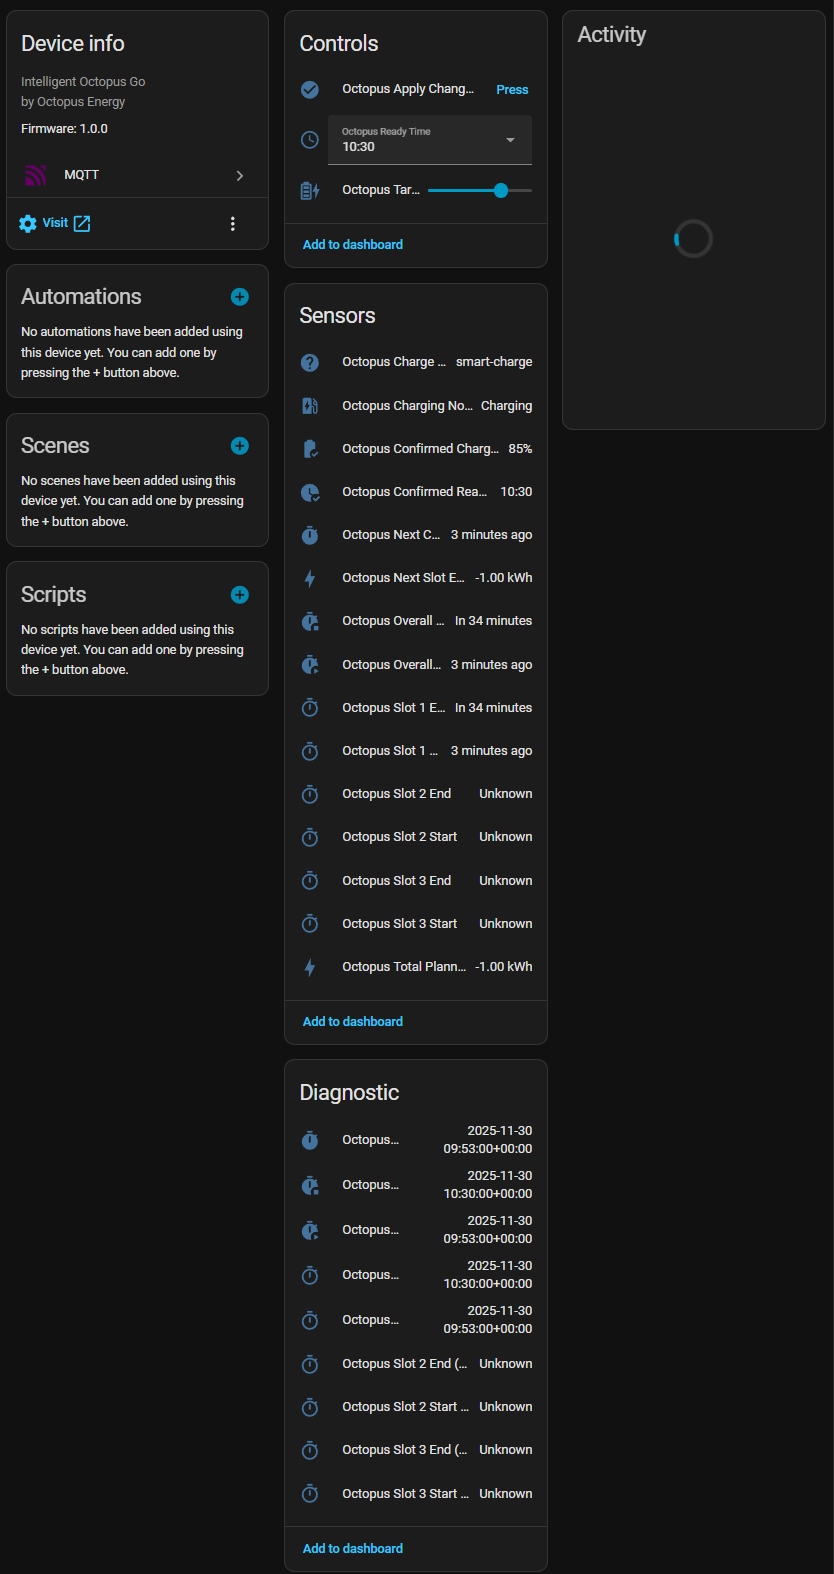The width and height of the screenshot is (834, 1574).
Task: Add Diagnostic card to dashboard
Action: pyautogui.click(x=353, y=1549)
